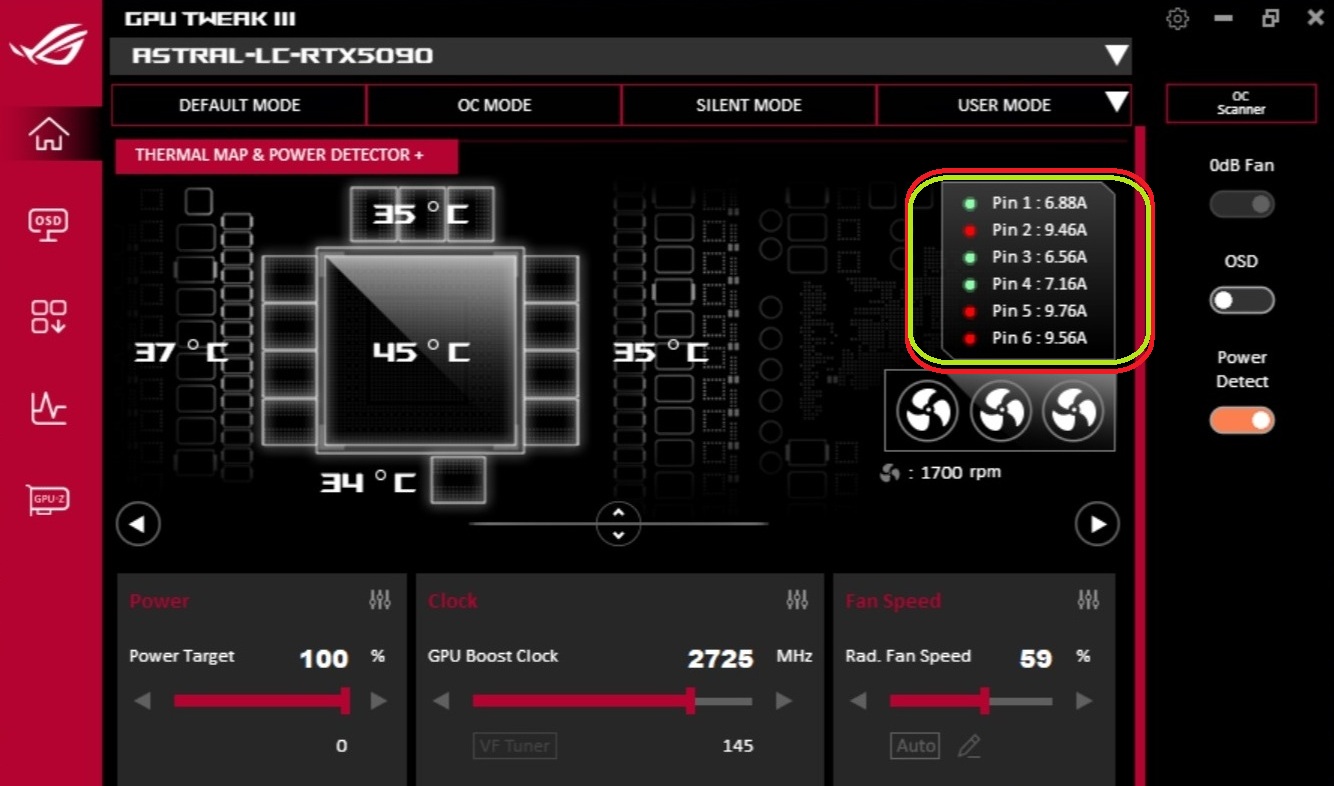Click the Pin 3 : 6.56A reading

1039,257
